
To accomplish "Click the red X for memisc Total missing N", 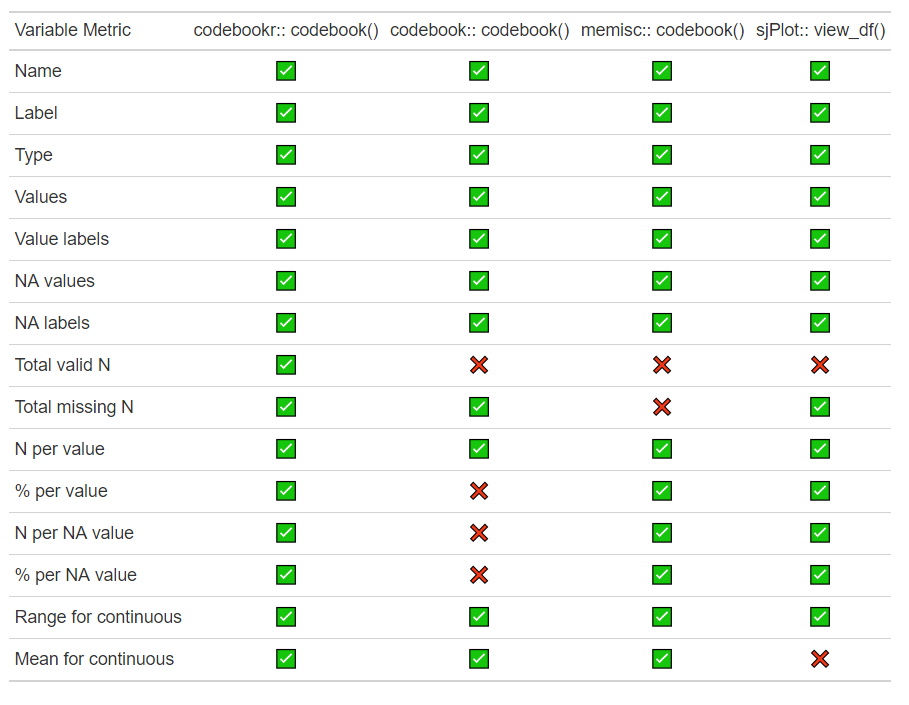I will pos(662,407).
